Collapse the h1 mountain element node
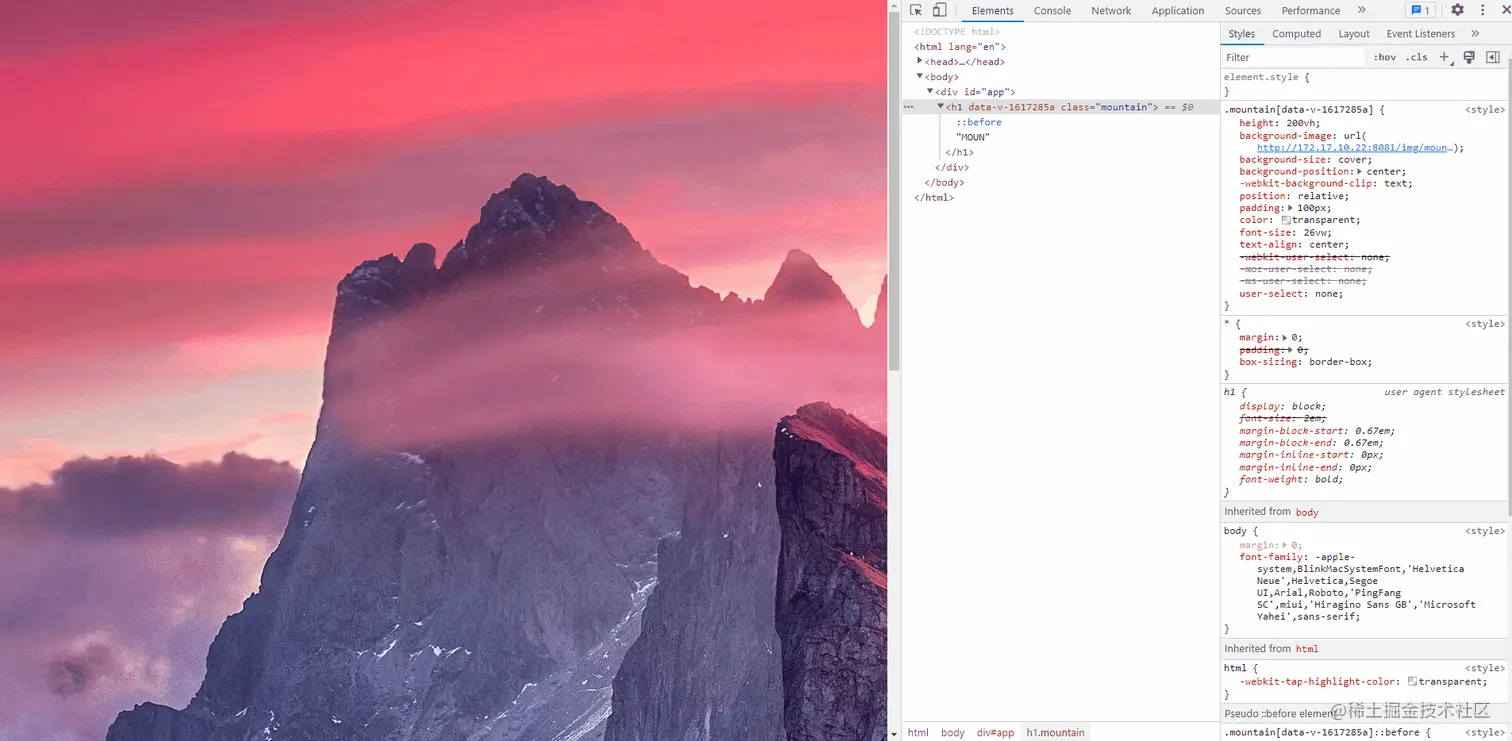The image size is (1512, 741). tap(940, 106)
